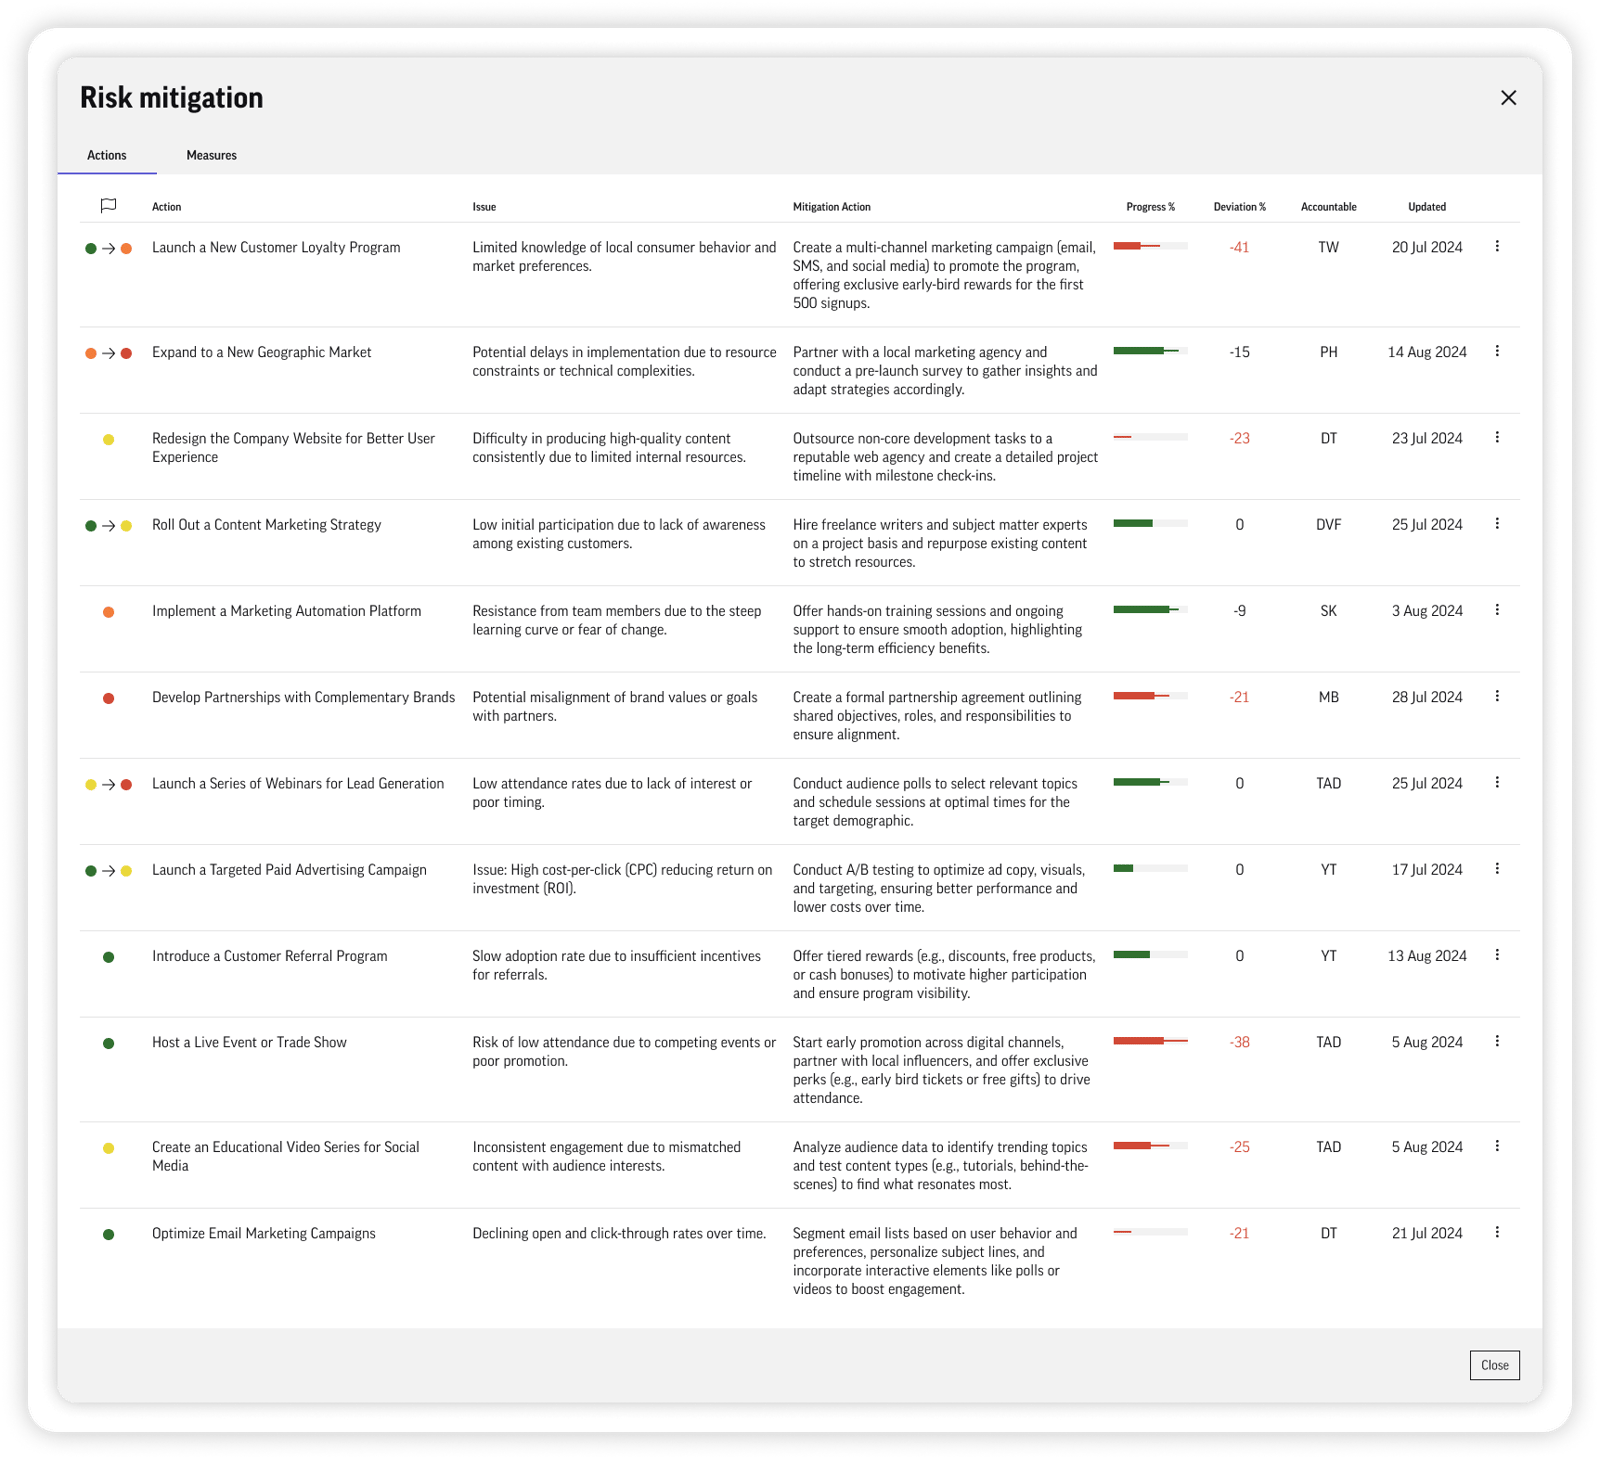Click the flag icon column header
The height and width of the screenshot is (1460, 1600).
pyautogui.click(x=108, y=206)
